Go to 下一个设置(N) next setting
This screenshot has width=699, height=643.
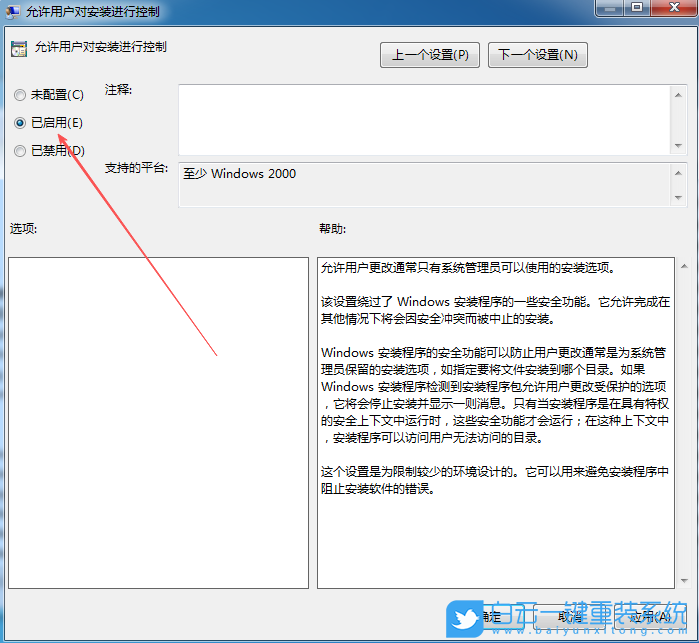(538, 55)
